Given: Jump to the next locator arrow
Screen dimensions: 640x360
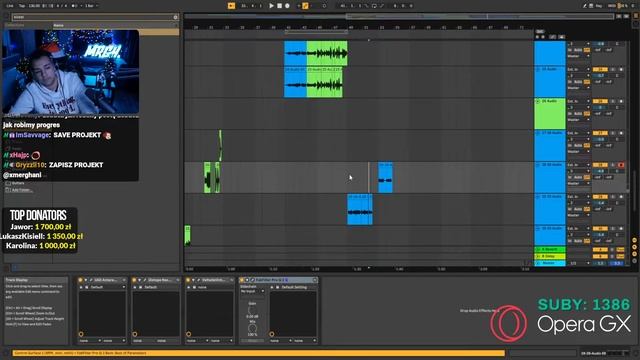Looking at the screenshot, I should coord(543,37).
